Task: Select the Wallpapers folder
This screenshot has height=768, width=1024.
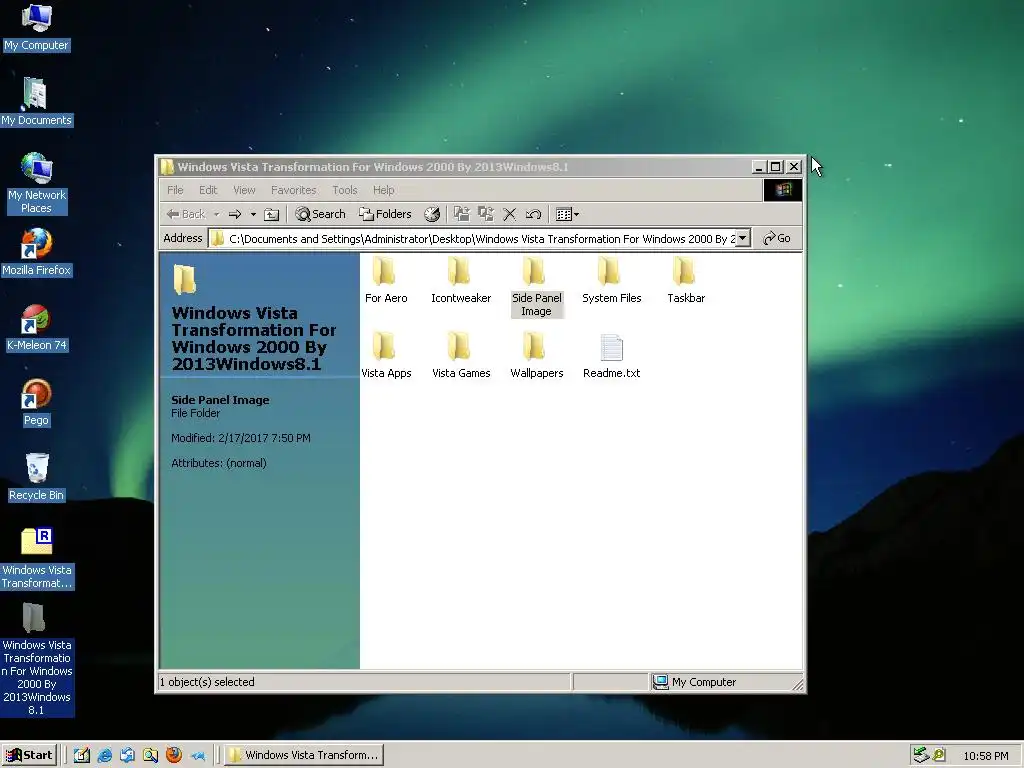Action: (536, 355)
